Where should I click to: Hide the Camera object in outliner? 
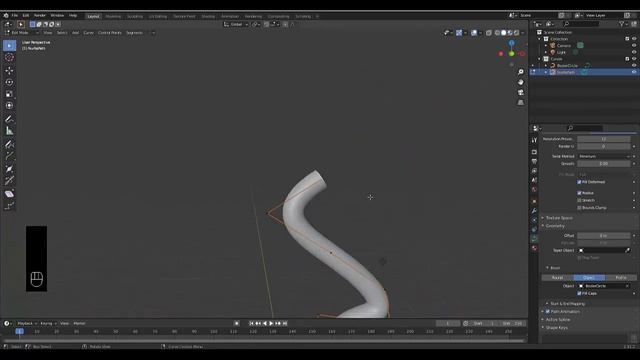click(x=634, y=45)
